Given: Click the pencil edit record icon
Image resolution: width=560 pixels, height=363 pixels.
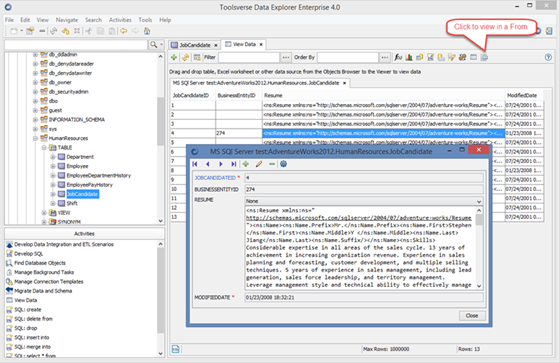Looking at the screenshot, I should point(259,164).
